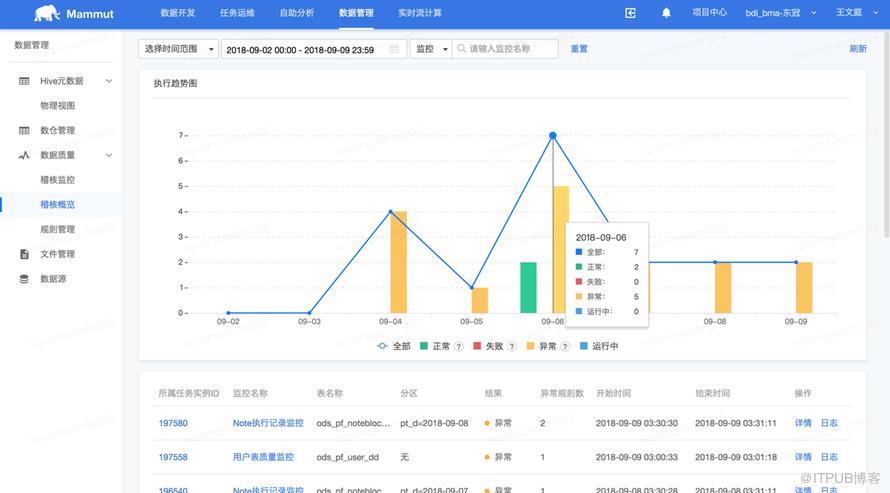Open 日志 for row 197558
This screenshot has height=493, width=890.
tap(829, 457)
